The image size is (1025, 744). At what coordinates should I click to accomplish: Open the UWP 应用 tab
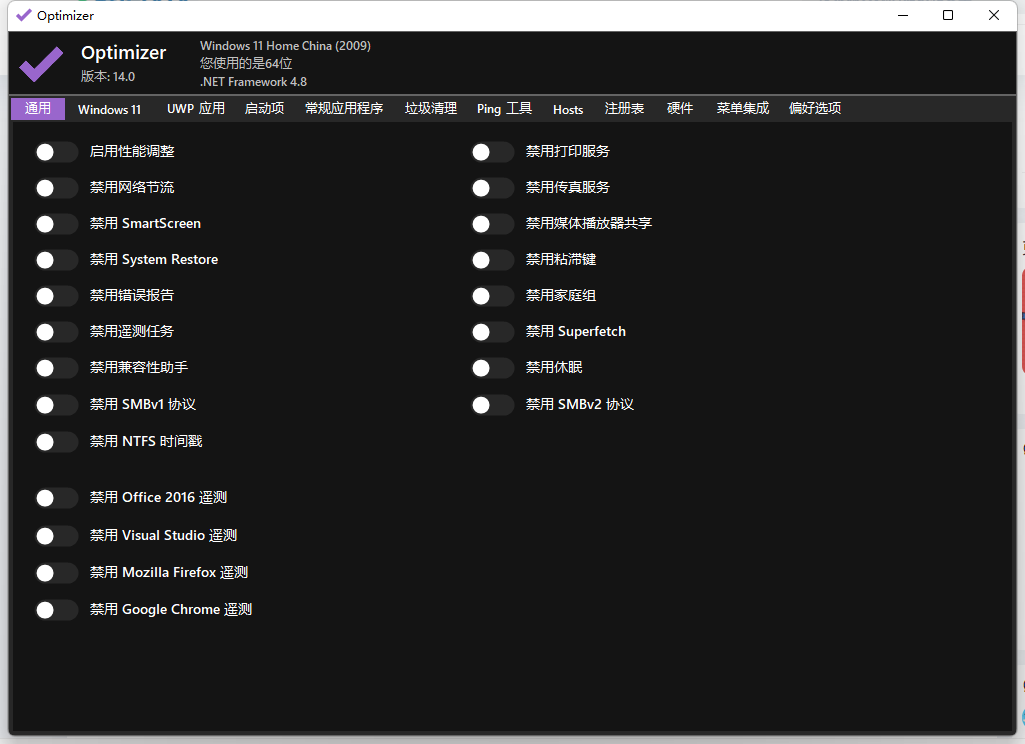click(194, 109)
